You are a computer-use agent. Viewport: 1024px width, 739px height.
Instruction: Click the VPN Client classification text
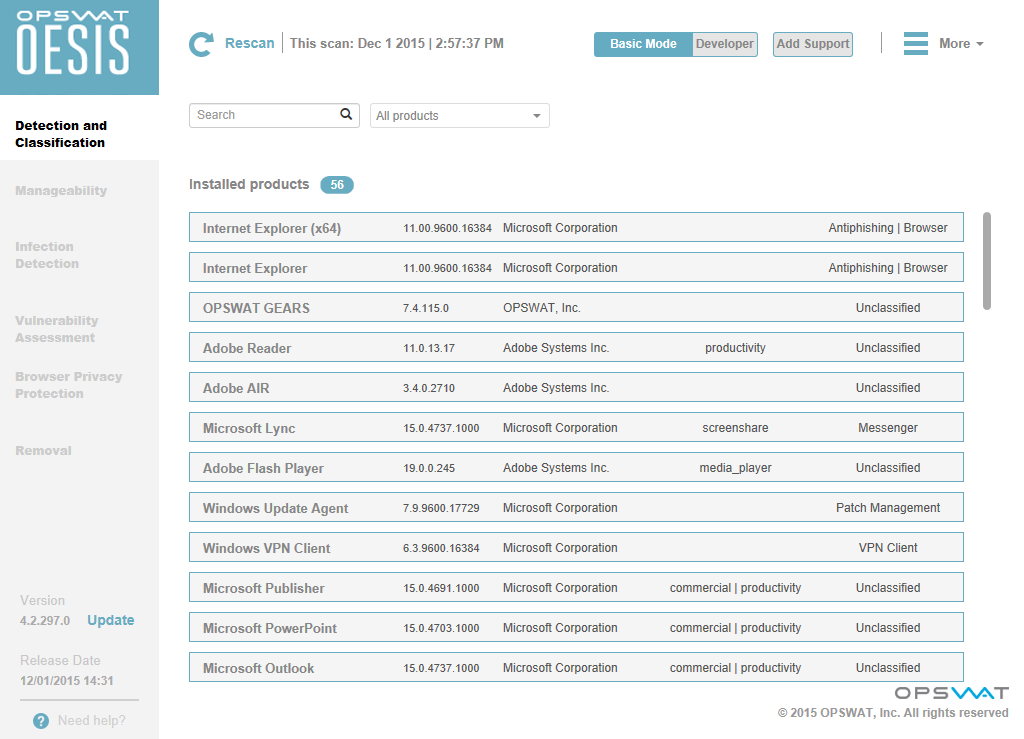pyautogui.click(x=888, y=548)
